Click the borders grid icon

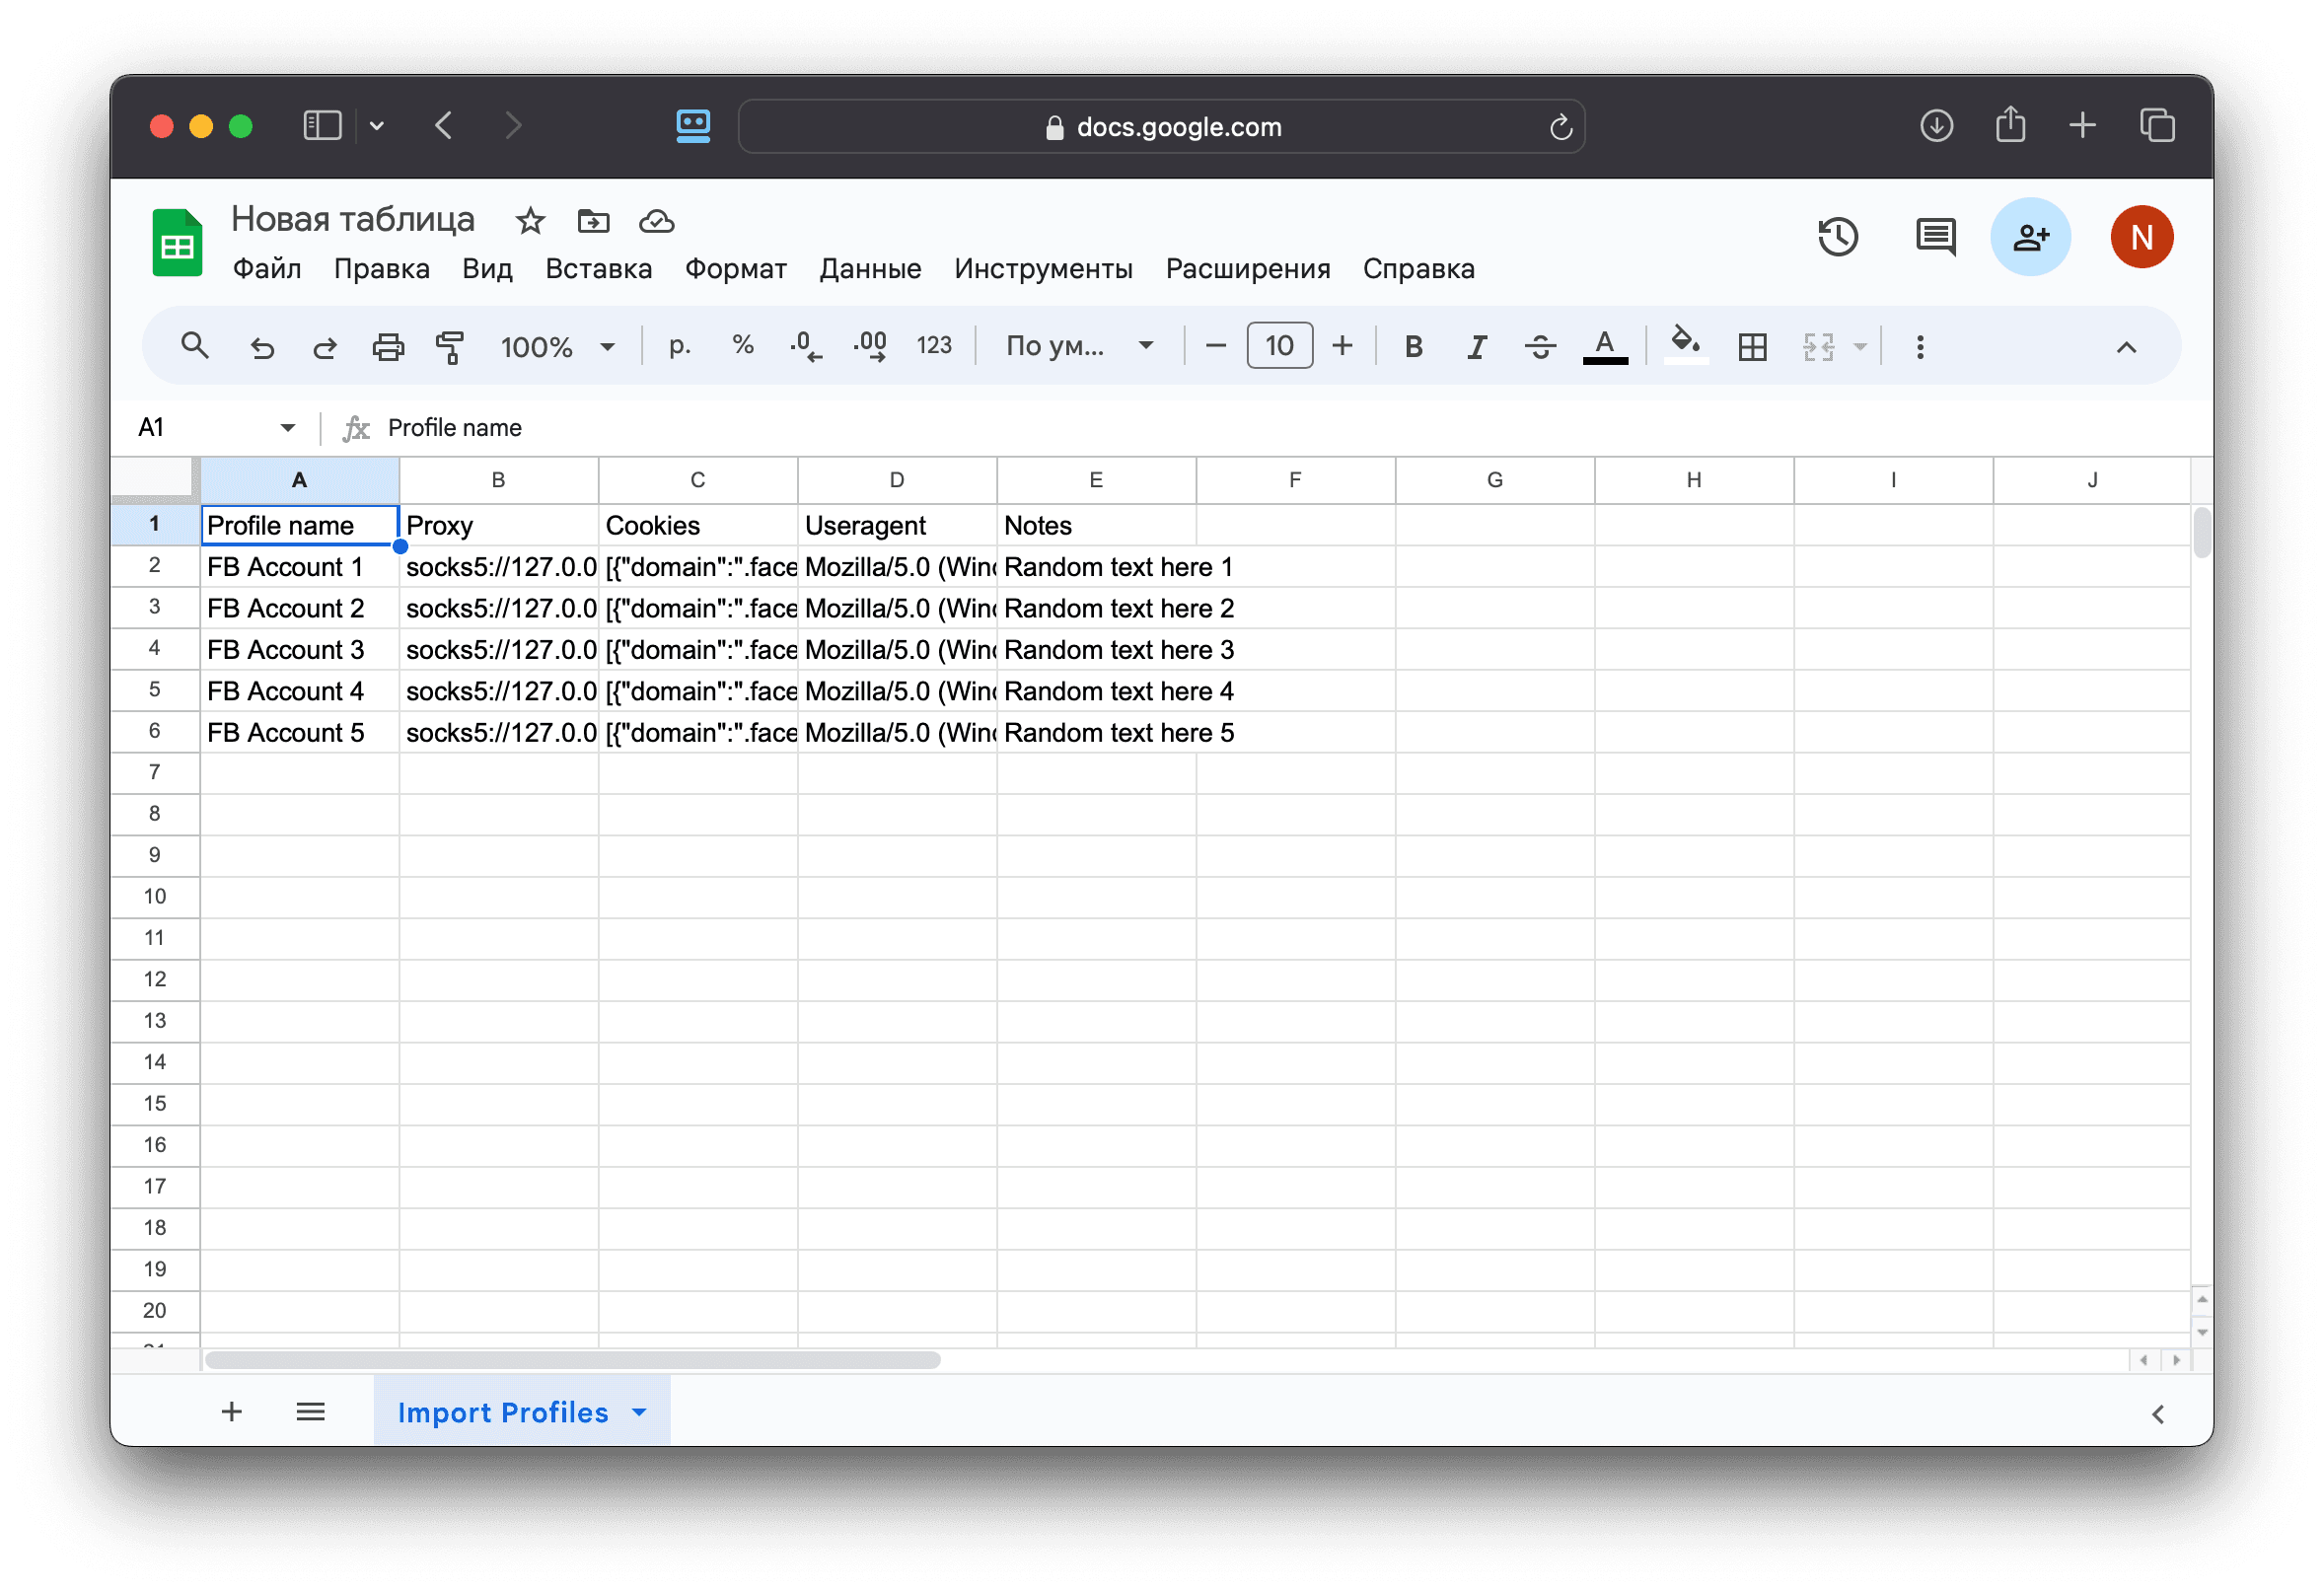pyautogui.click(x=1752, y=347)
